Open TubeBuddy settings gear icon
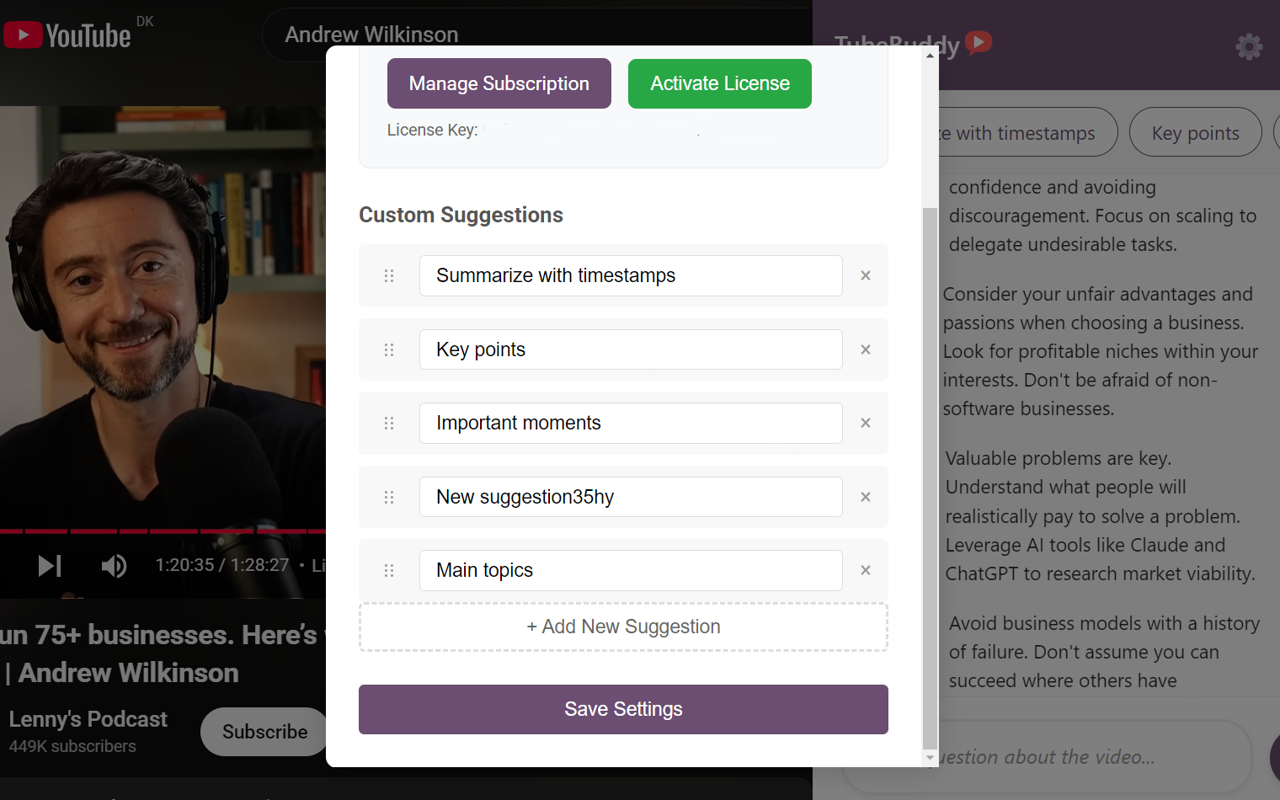The image size is (1280, 800). point(1248,47)
